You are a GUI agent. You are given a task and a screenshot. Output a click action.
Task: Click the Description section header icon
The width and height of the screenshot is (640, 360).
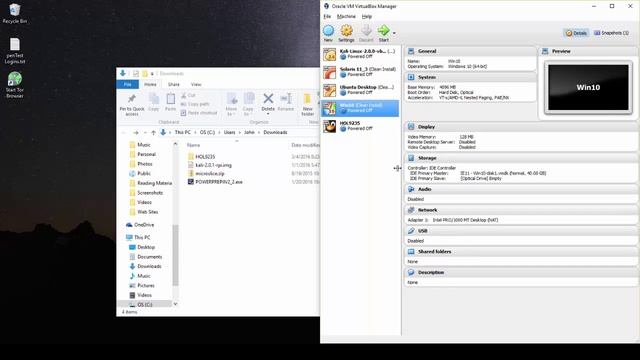click(411, 272)
